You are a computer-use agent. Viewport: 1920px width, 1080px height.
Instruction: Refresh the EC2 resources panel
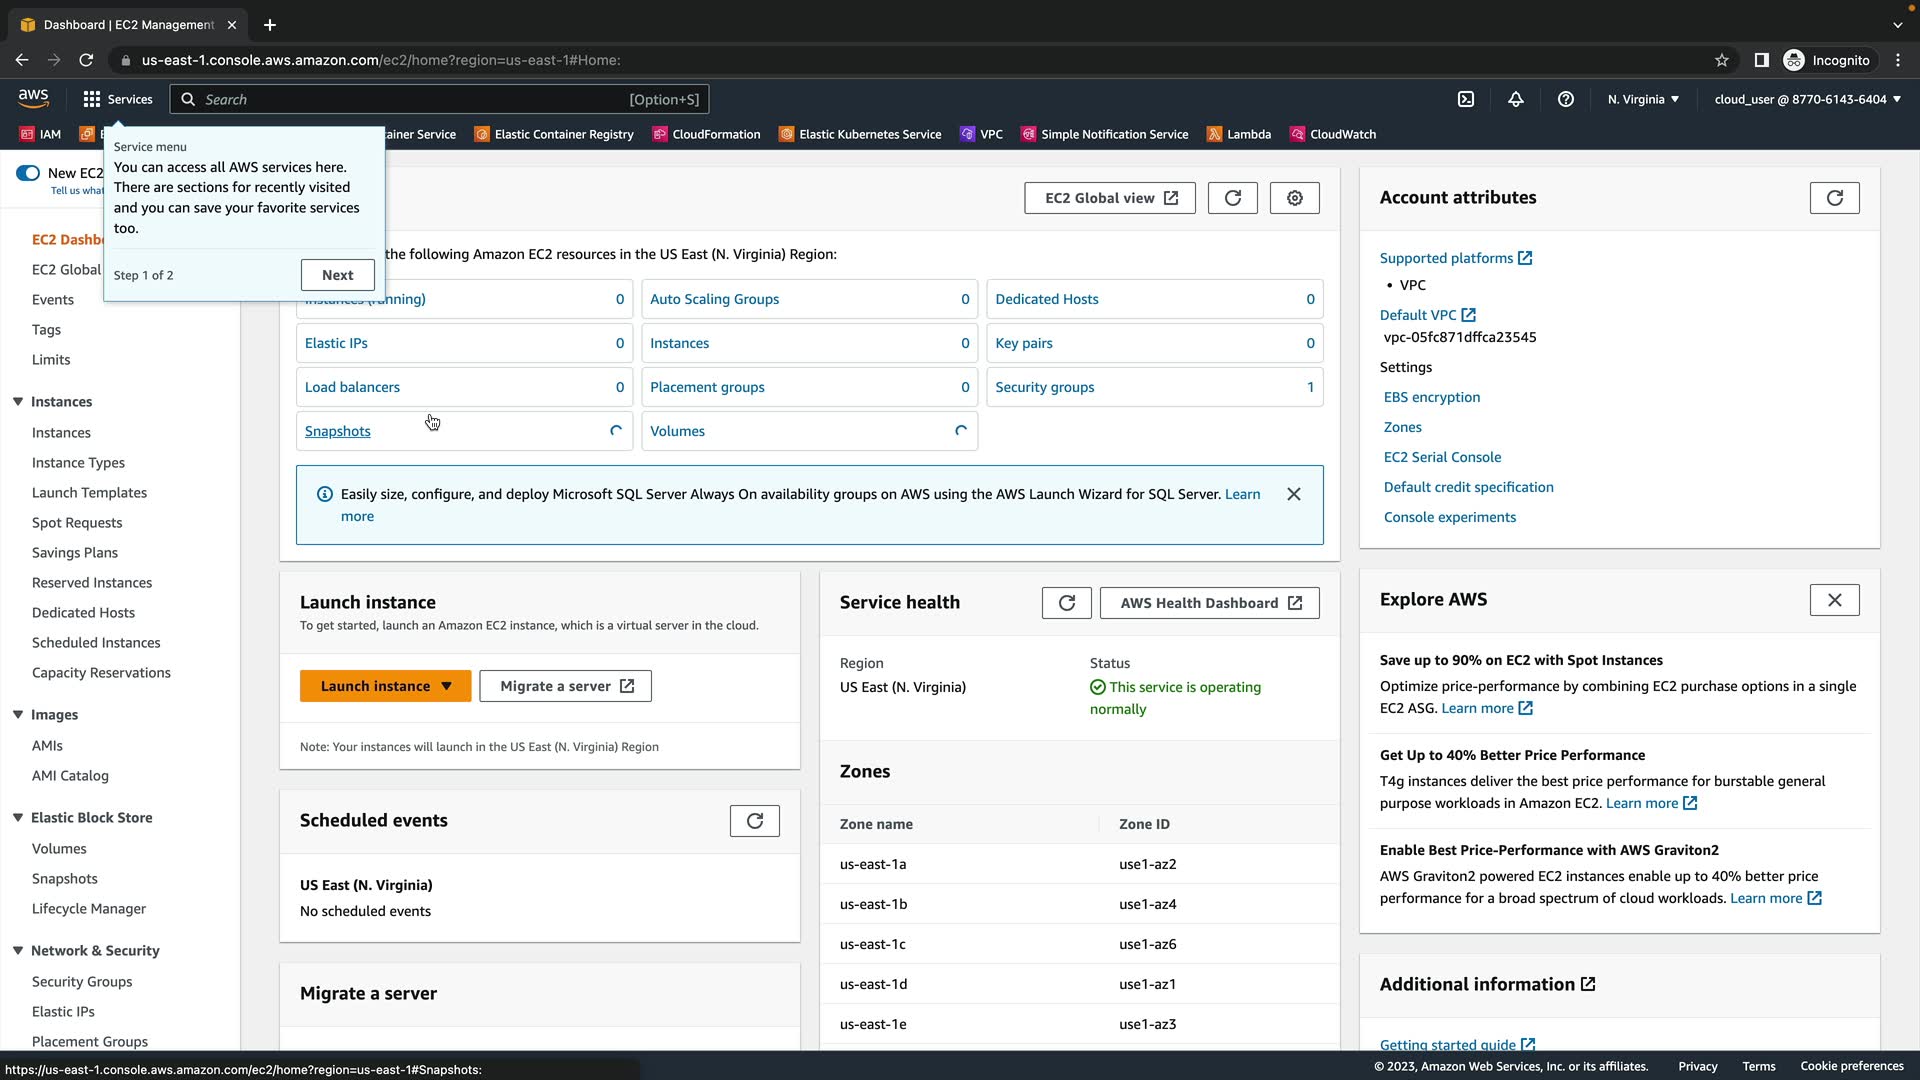1232,198
